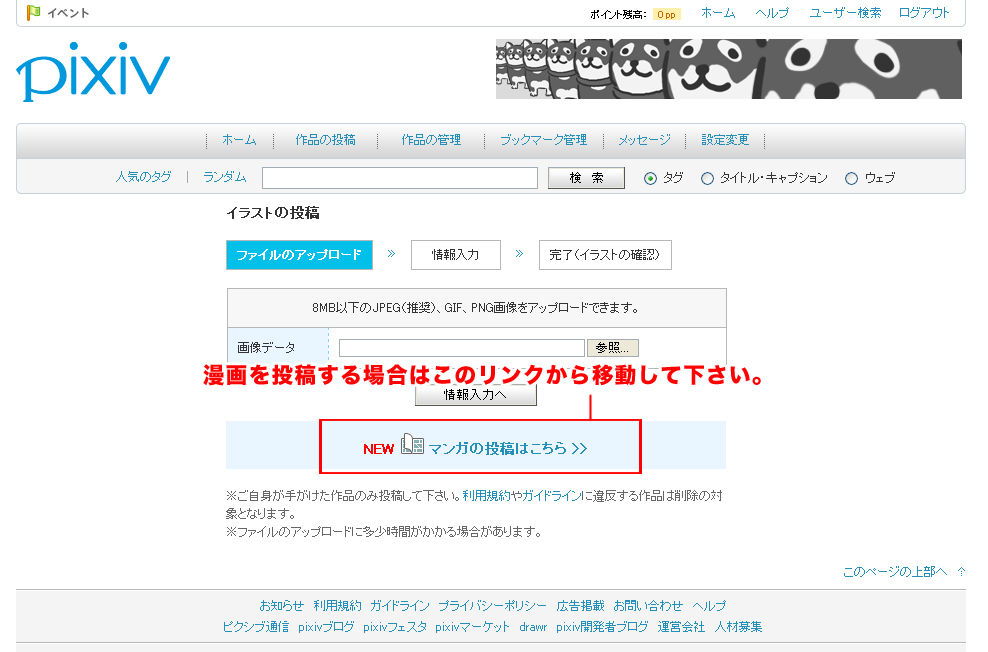This screenshot has height=652, width=988.
Task: Open ユーザー検索 in the top bar
Action: coord(845,13)
